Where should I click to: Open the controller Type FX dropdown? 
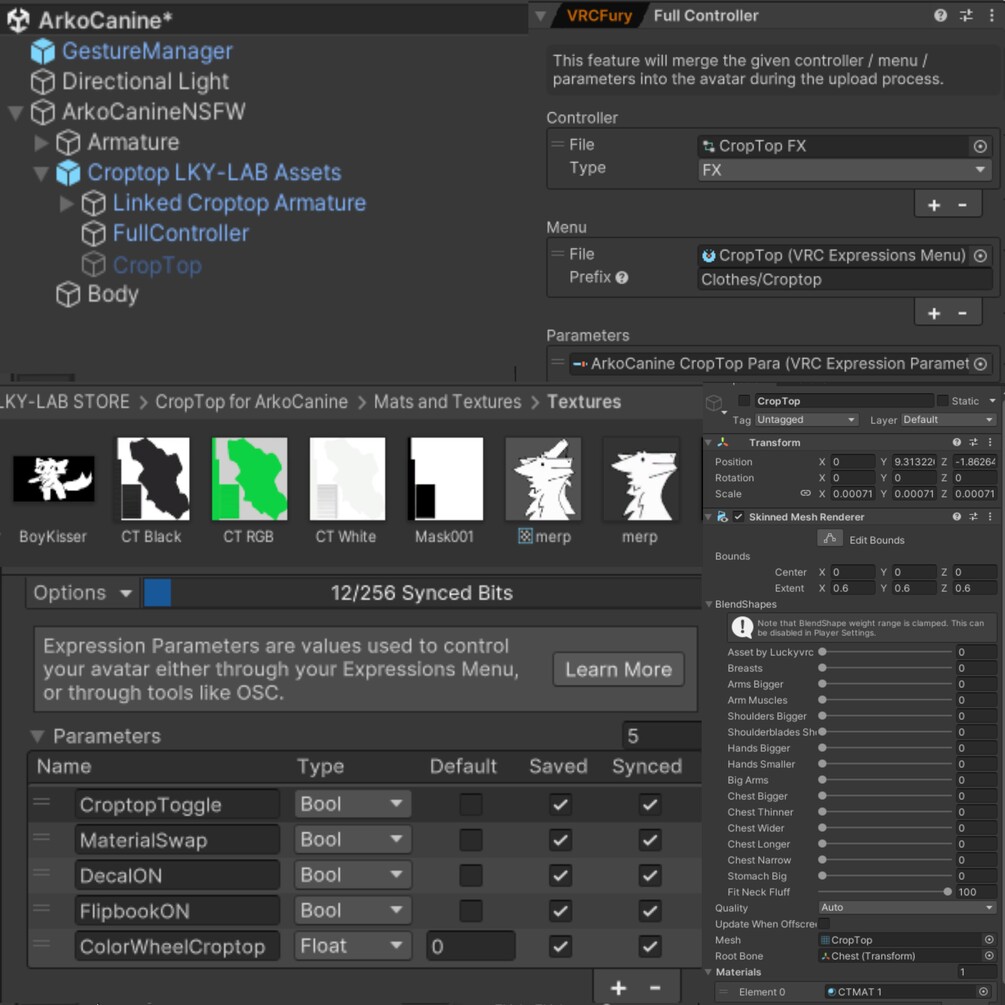click(x=844, y=170)
